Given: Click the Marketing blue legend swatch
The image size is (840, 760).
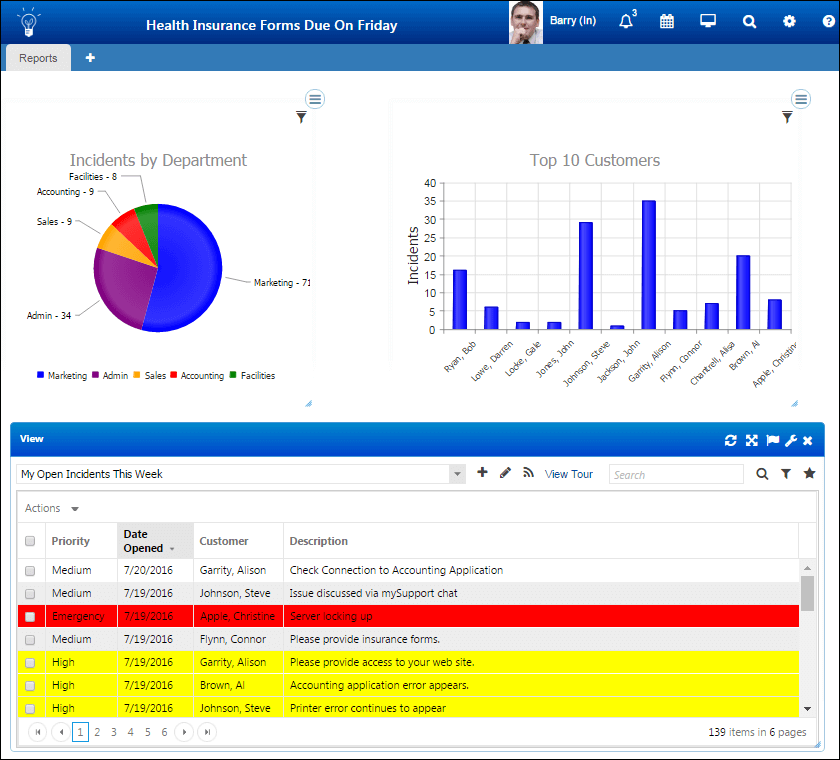Looking at the screenshot, I should (40, 375).
